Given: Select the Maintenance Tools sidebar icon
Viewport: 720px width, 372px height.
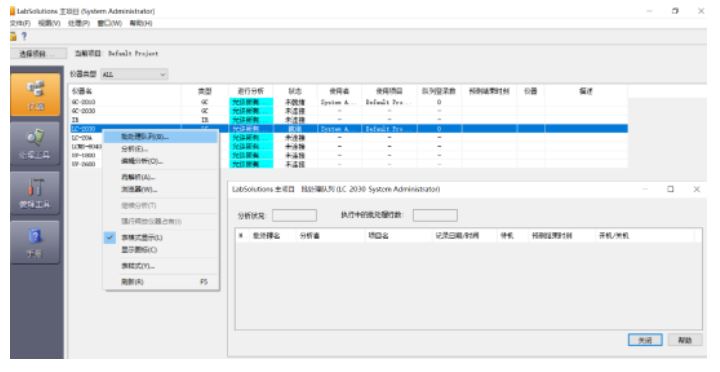Looking at the screenshot, I should click(x=35, y=193).
